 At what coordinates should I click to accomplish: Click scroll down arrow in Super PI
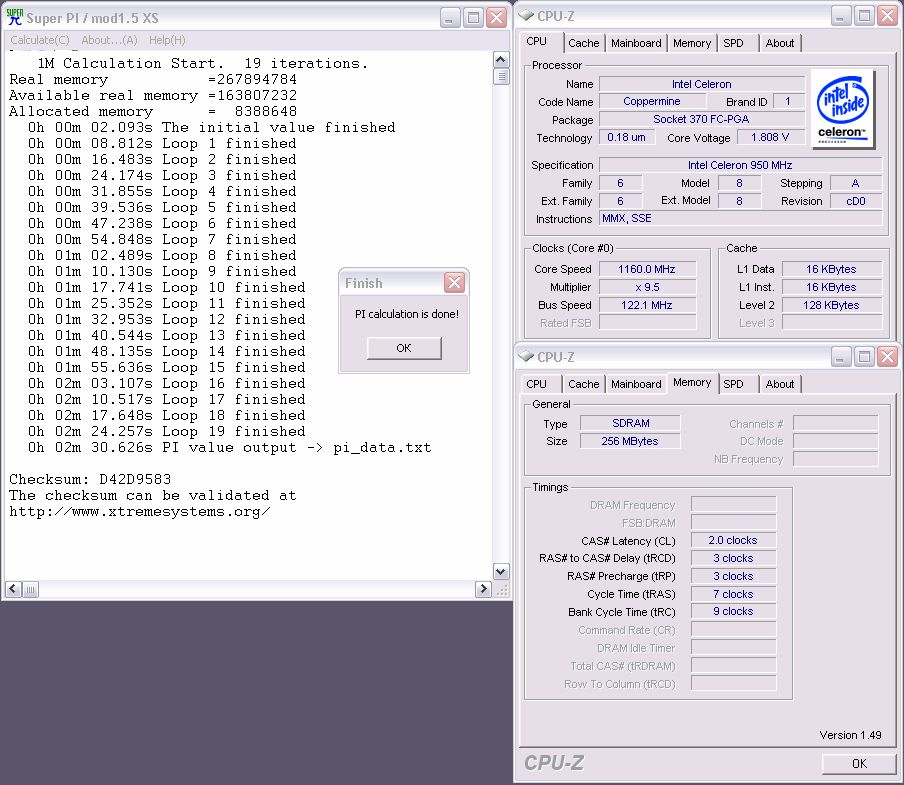point(501,571)
